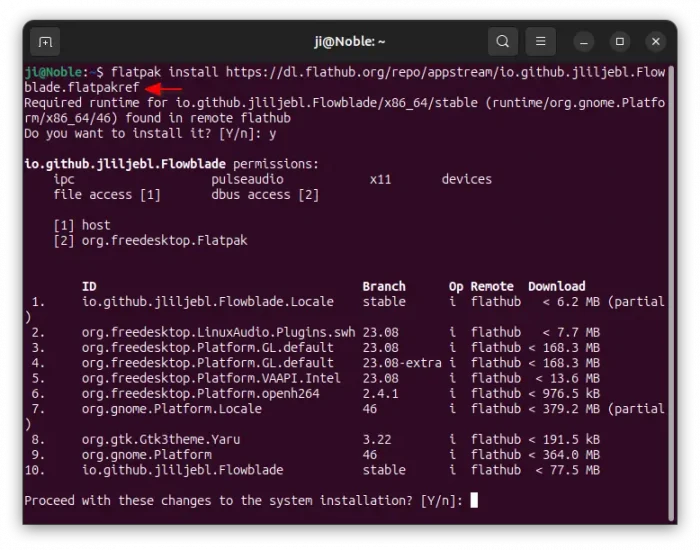Click the ji@Noble prompt text
700x550 pixels.
pyautogui.click(x=53, y=72)
